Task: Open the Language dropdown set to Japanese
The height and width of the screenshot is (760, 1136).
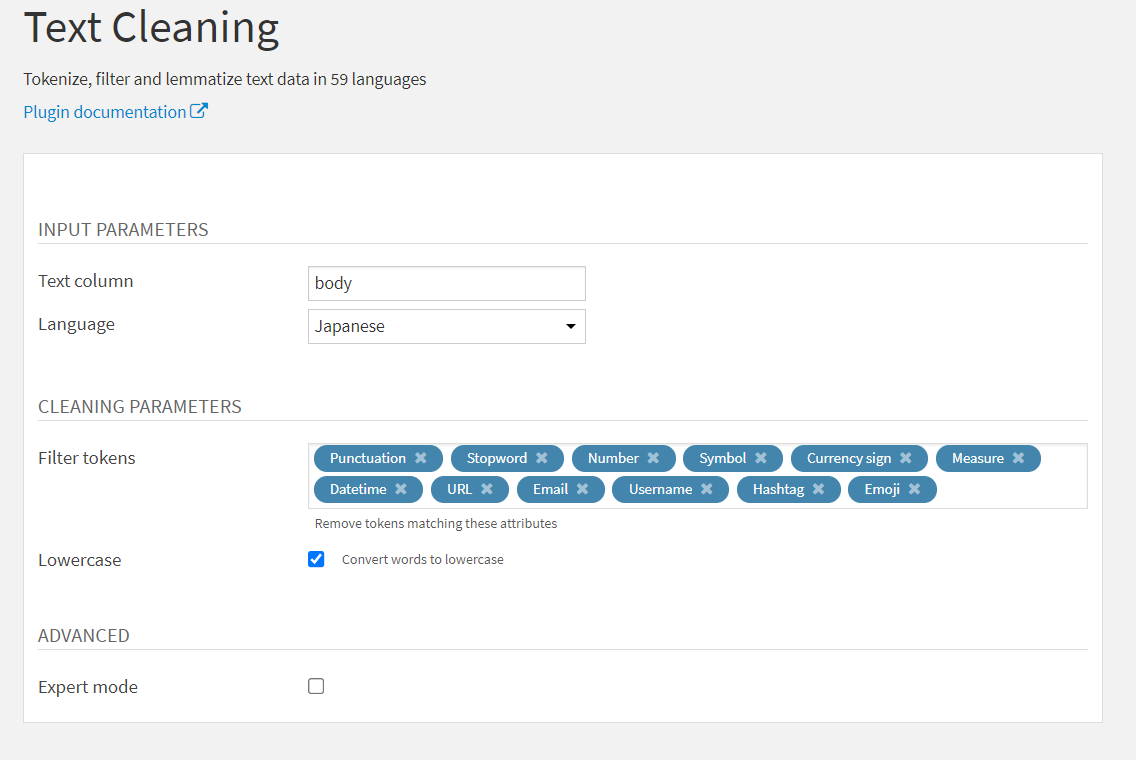Action: pyautogui.click(x=446, y=327)
